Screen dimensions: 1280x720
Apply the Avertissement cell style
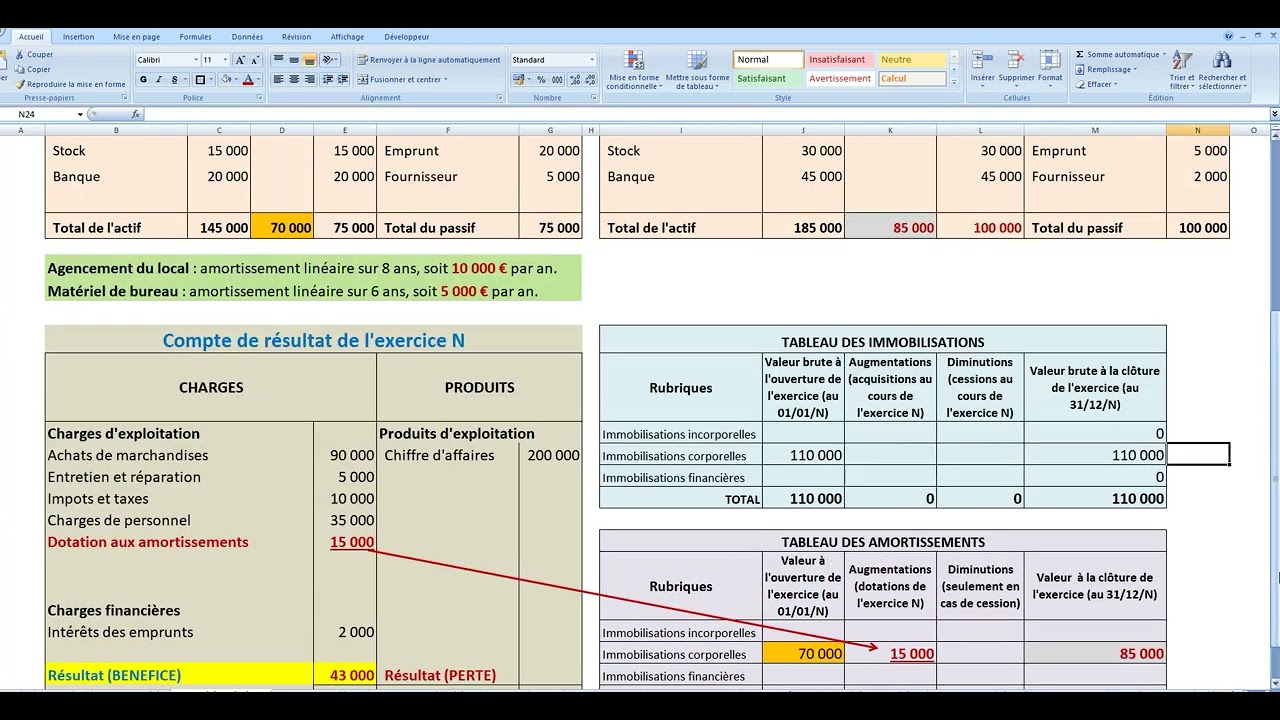point(838,78)
